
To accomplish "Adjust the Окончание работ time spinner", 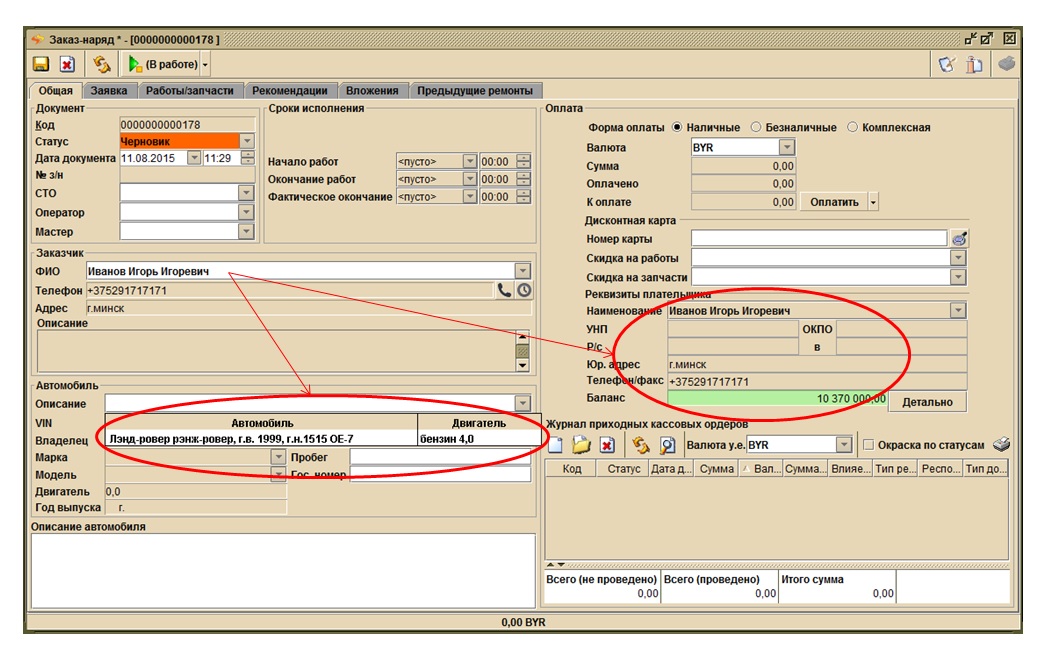I will 524,179.
